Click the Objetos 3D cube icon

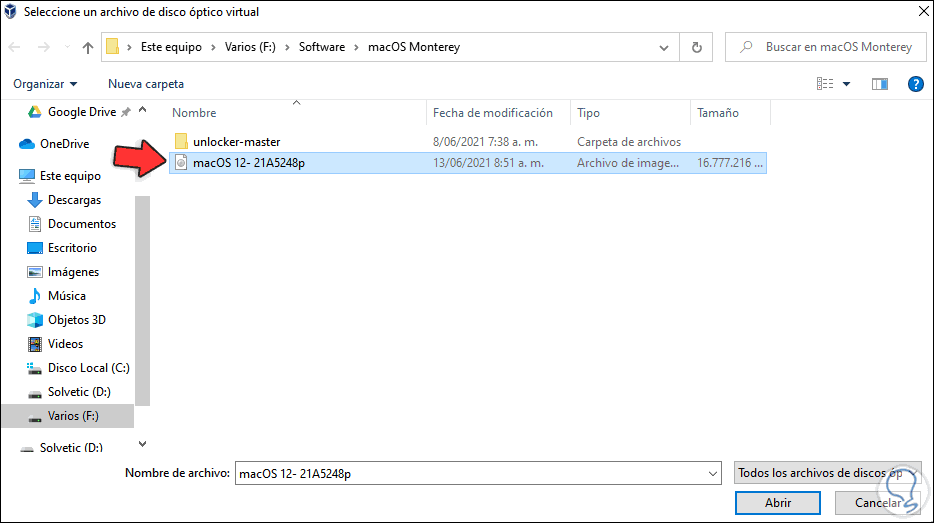35,320
